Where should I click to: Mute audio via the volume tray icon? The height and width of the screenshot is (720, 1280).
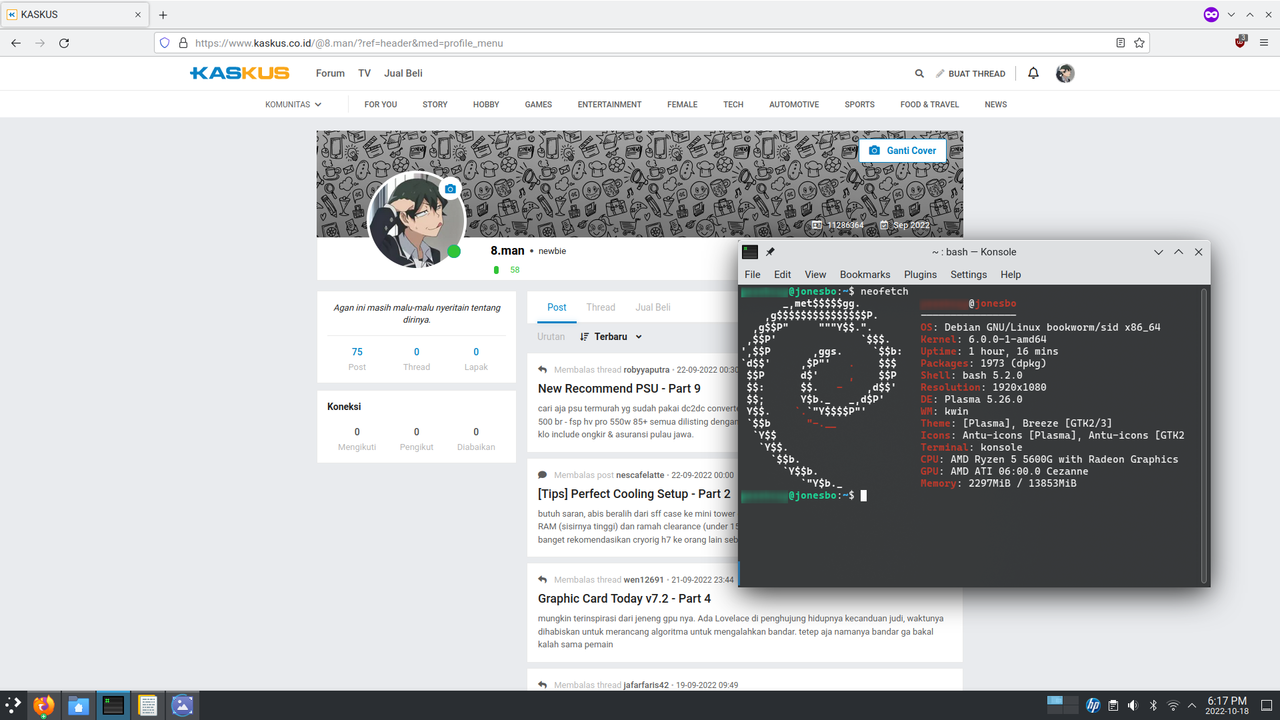tap(1133, 705)
